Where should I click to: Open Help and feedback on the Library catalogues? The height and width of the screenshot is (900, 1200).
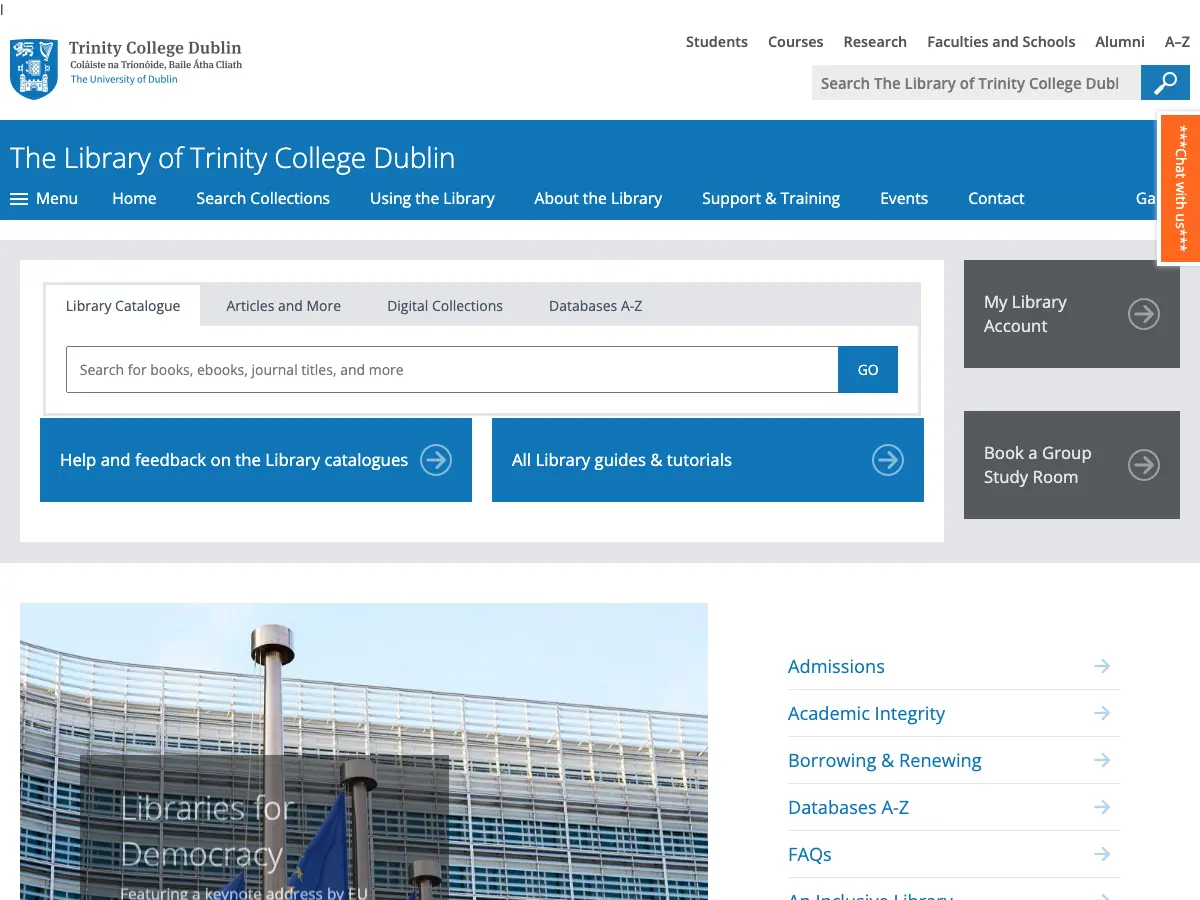pyautogui.click(x=256, y=460)
